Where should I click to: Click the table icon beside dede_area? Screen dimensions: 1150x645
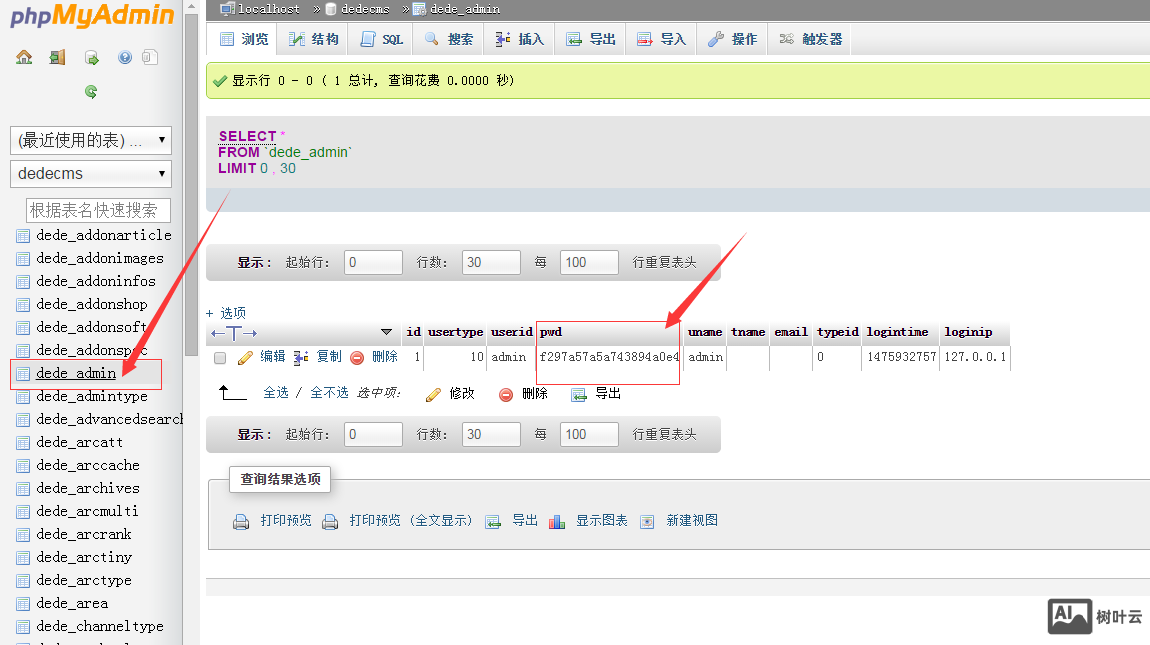pyautogui.click(x=23, y=604)
